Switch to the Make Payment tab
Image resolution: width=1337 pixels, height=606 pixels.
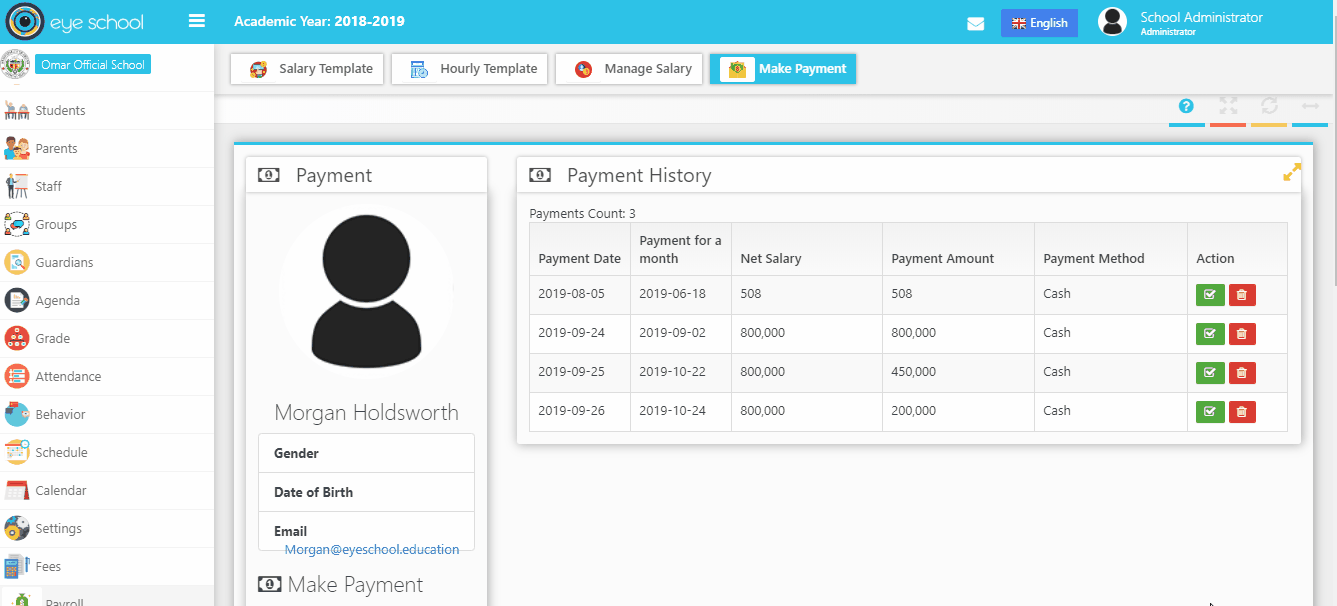click(x=783, y=69)
